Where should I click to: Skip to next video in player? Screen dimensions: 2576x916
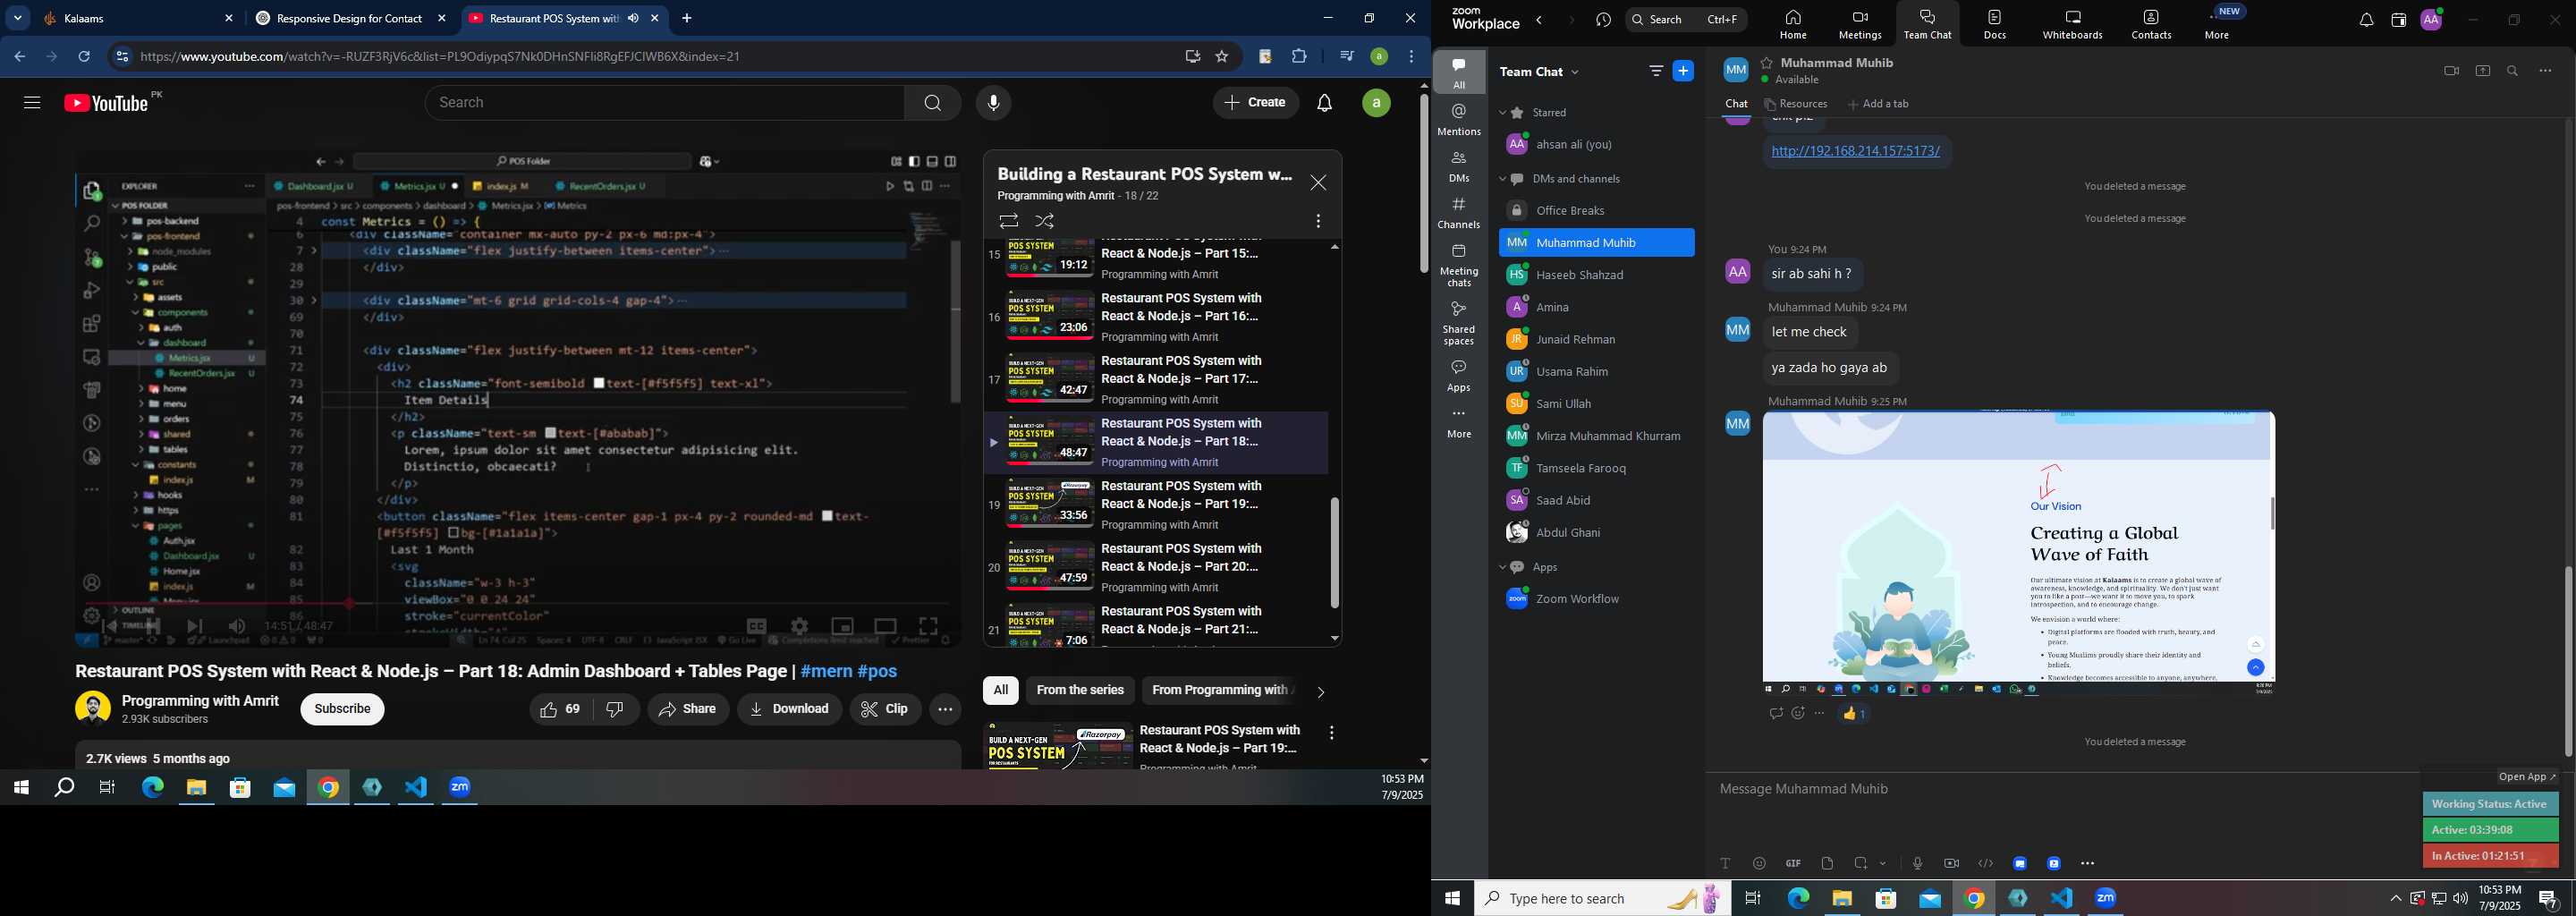[x=195, y=627]
